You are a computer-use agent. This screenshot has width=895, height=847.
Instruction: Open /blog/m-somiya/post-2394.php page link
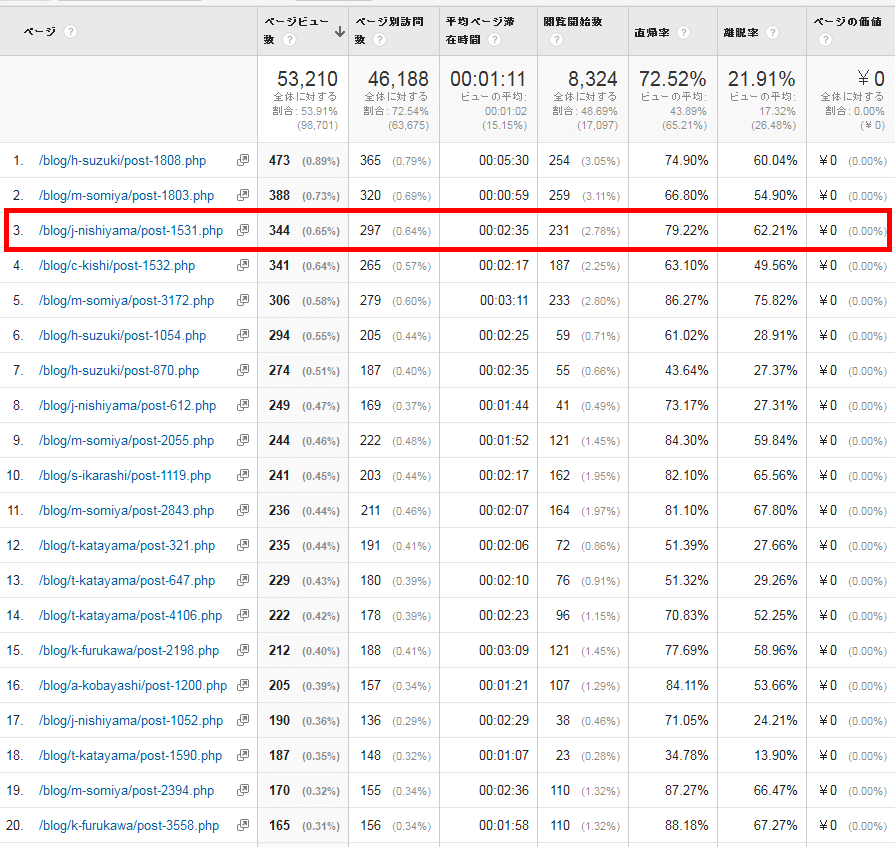tap(126, 790)
